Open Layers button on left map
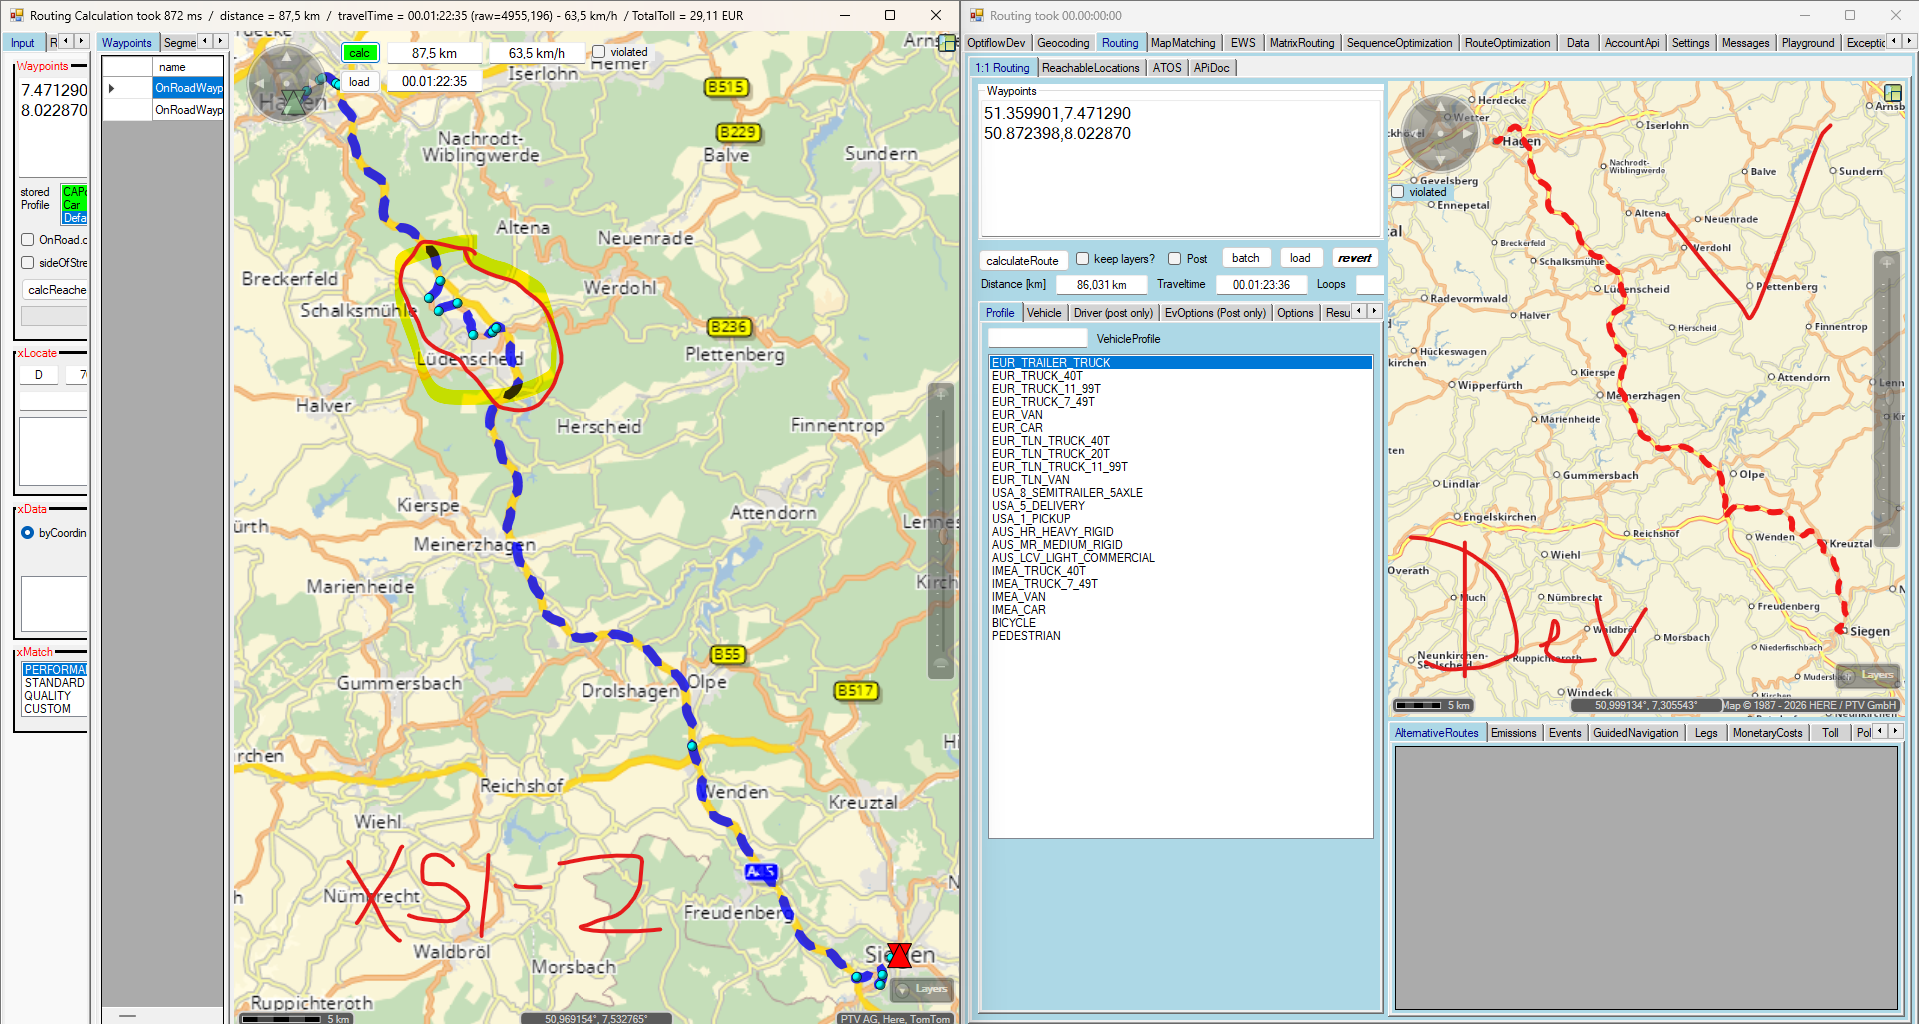Screen dimensions: 1919x1024 [922, 989]
